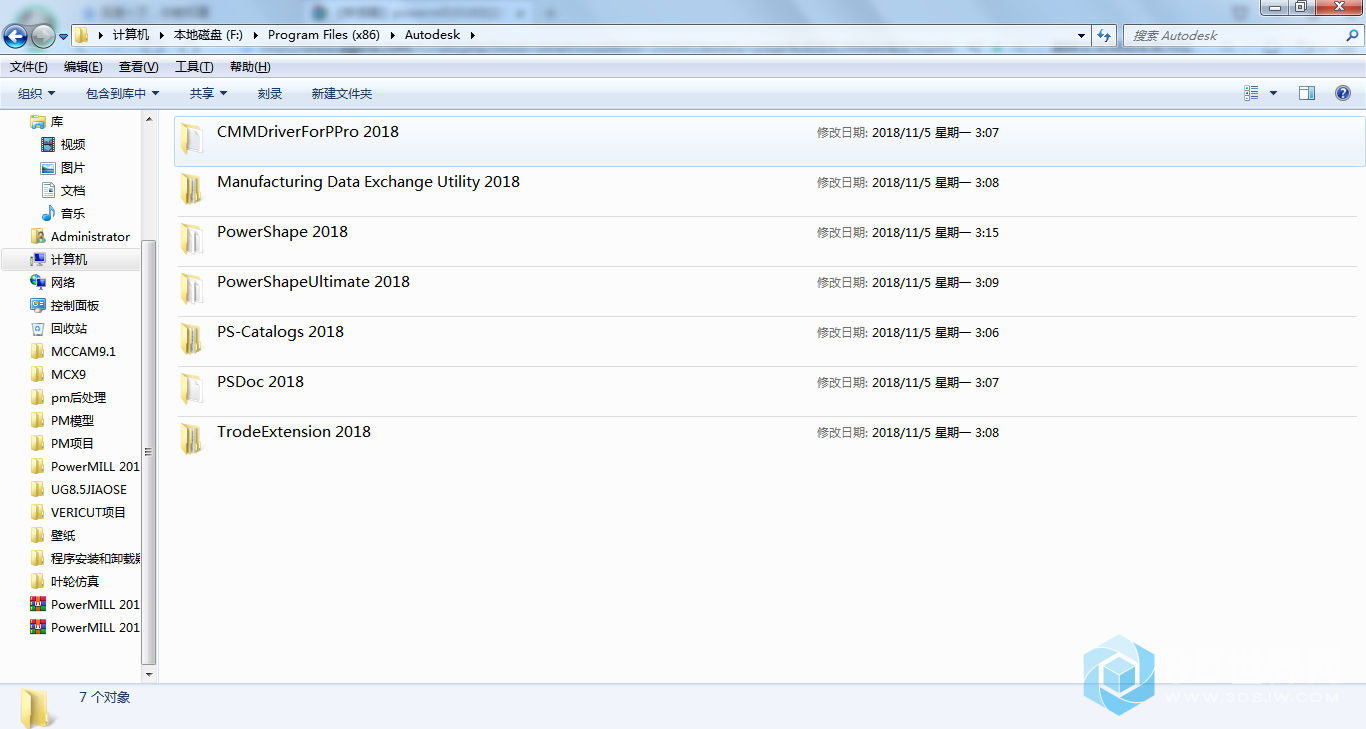Click the search magnifier icon
This screenshot has height=729, width=1366.
point(1352,35)
